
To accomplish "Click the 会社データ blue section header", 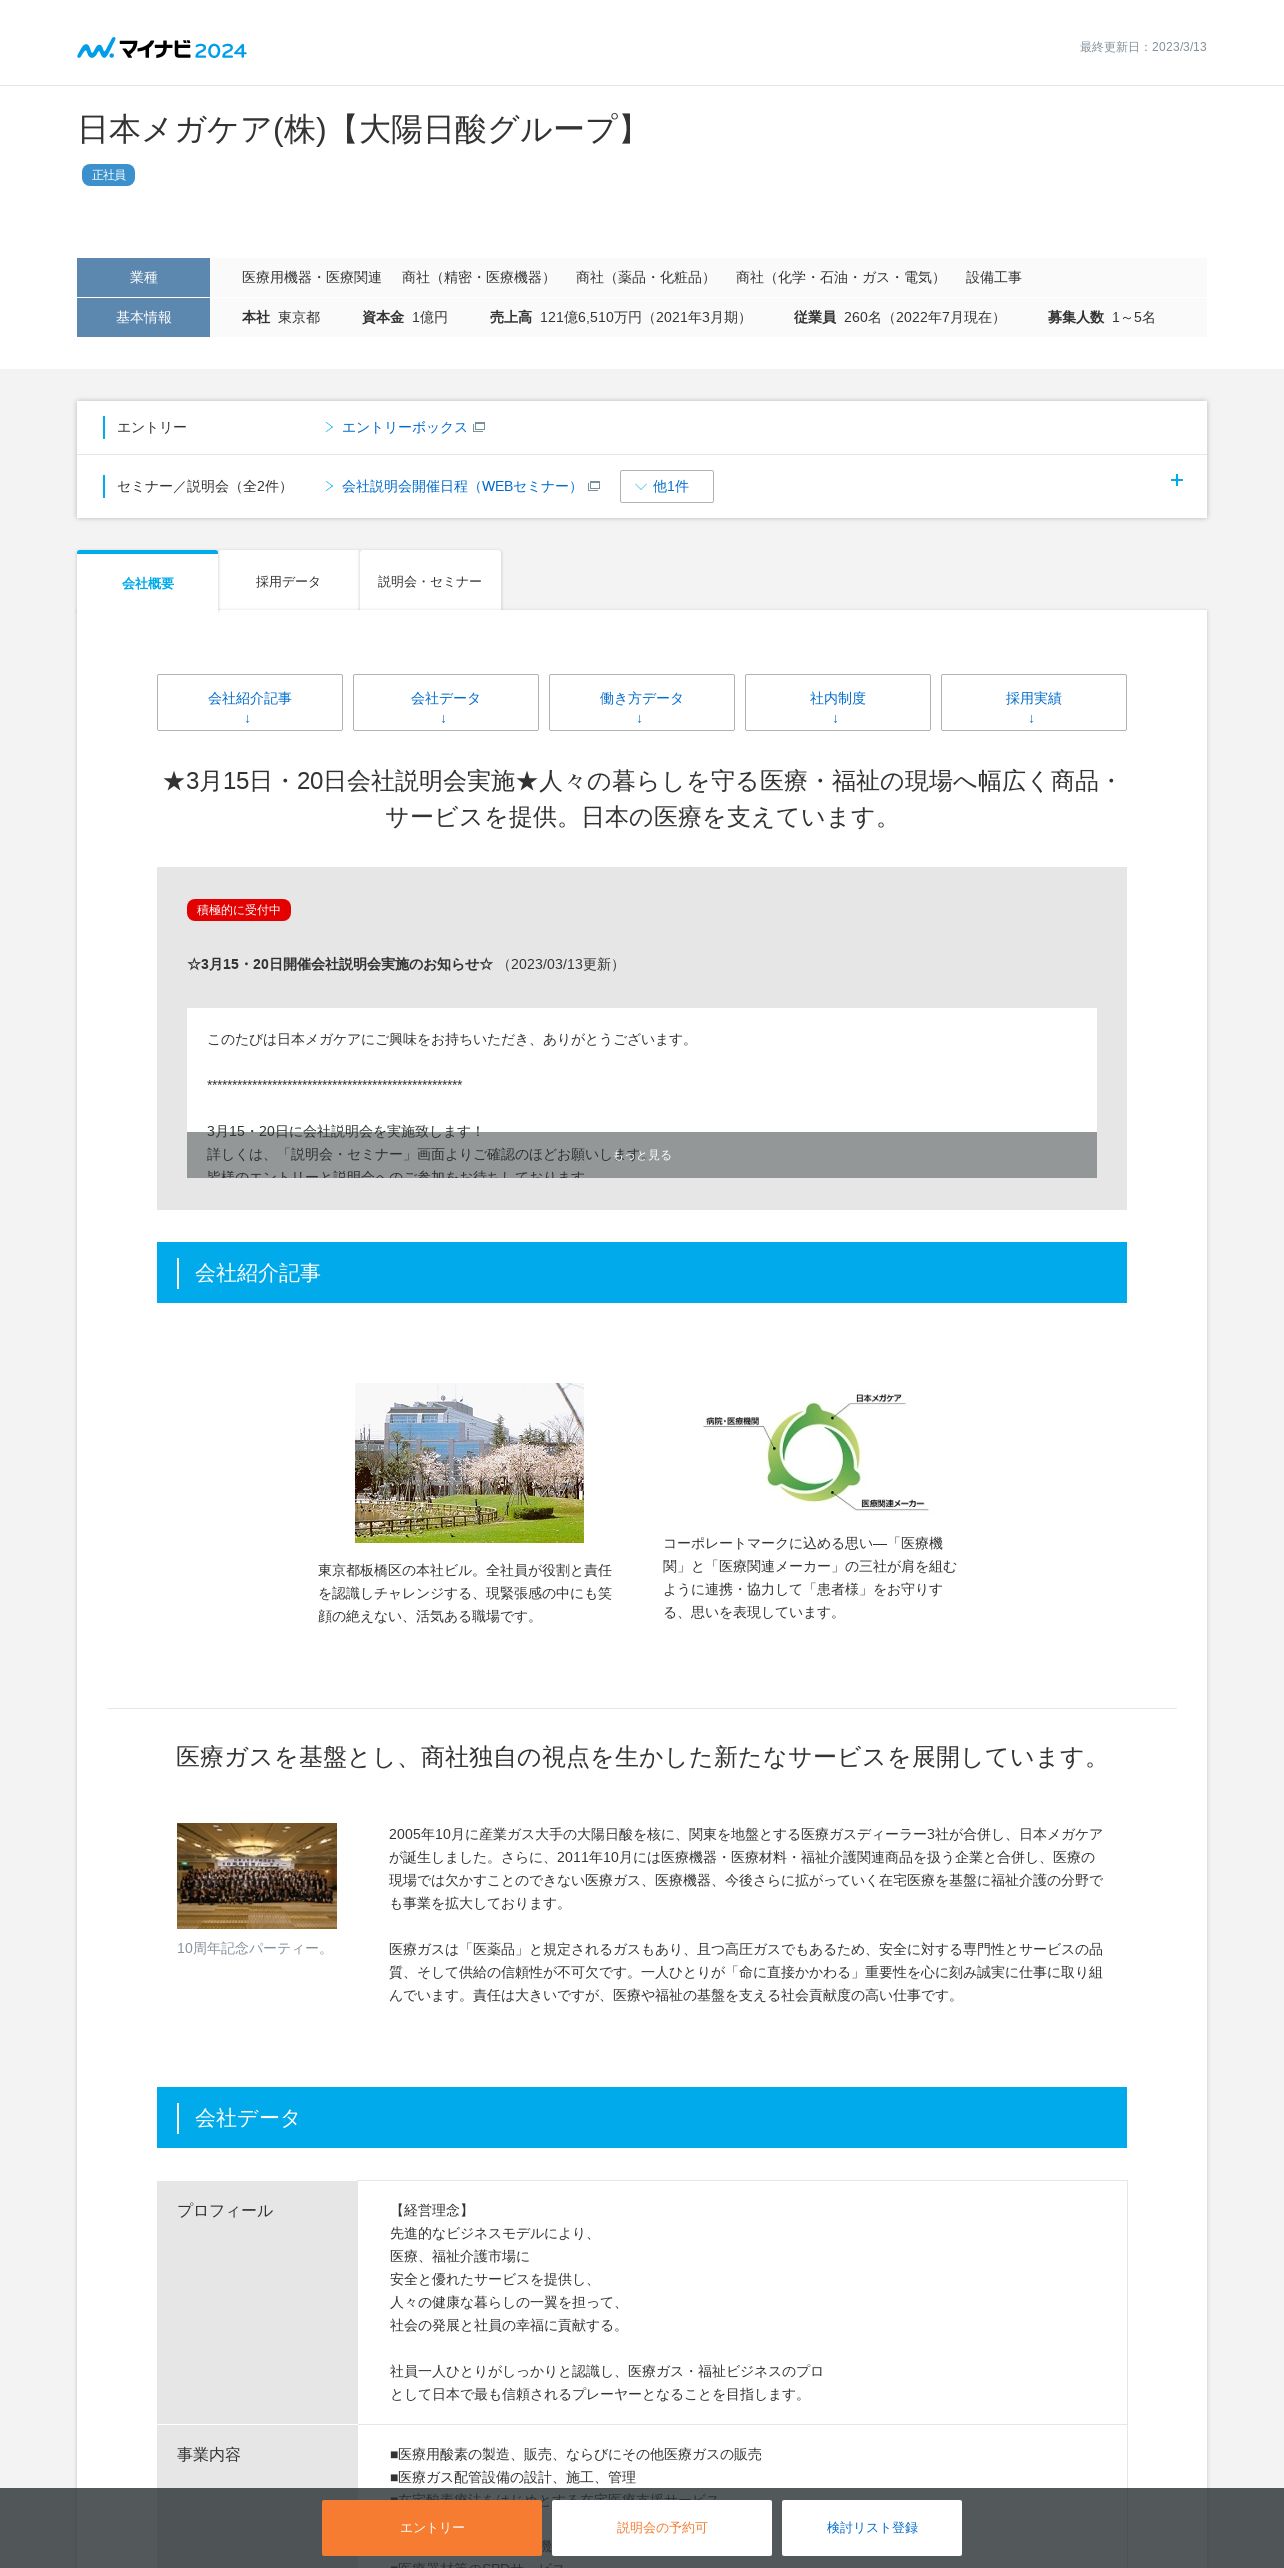I will click(x=642, y=2118).
